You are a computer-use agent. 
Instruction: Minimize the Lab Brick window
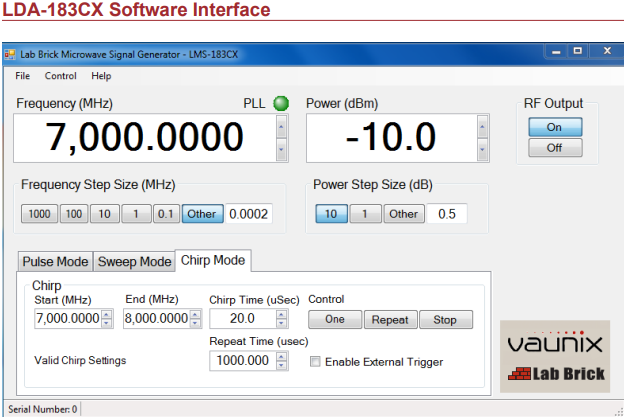coord(556,52)
